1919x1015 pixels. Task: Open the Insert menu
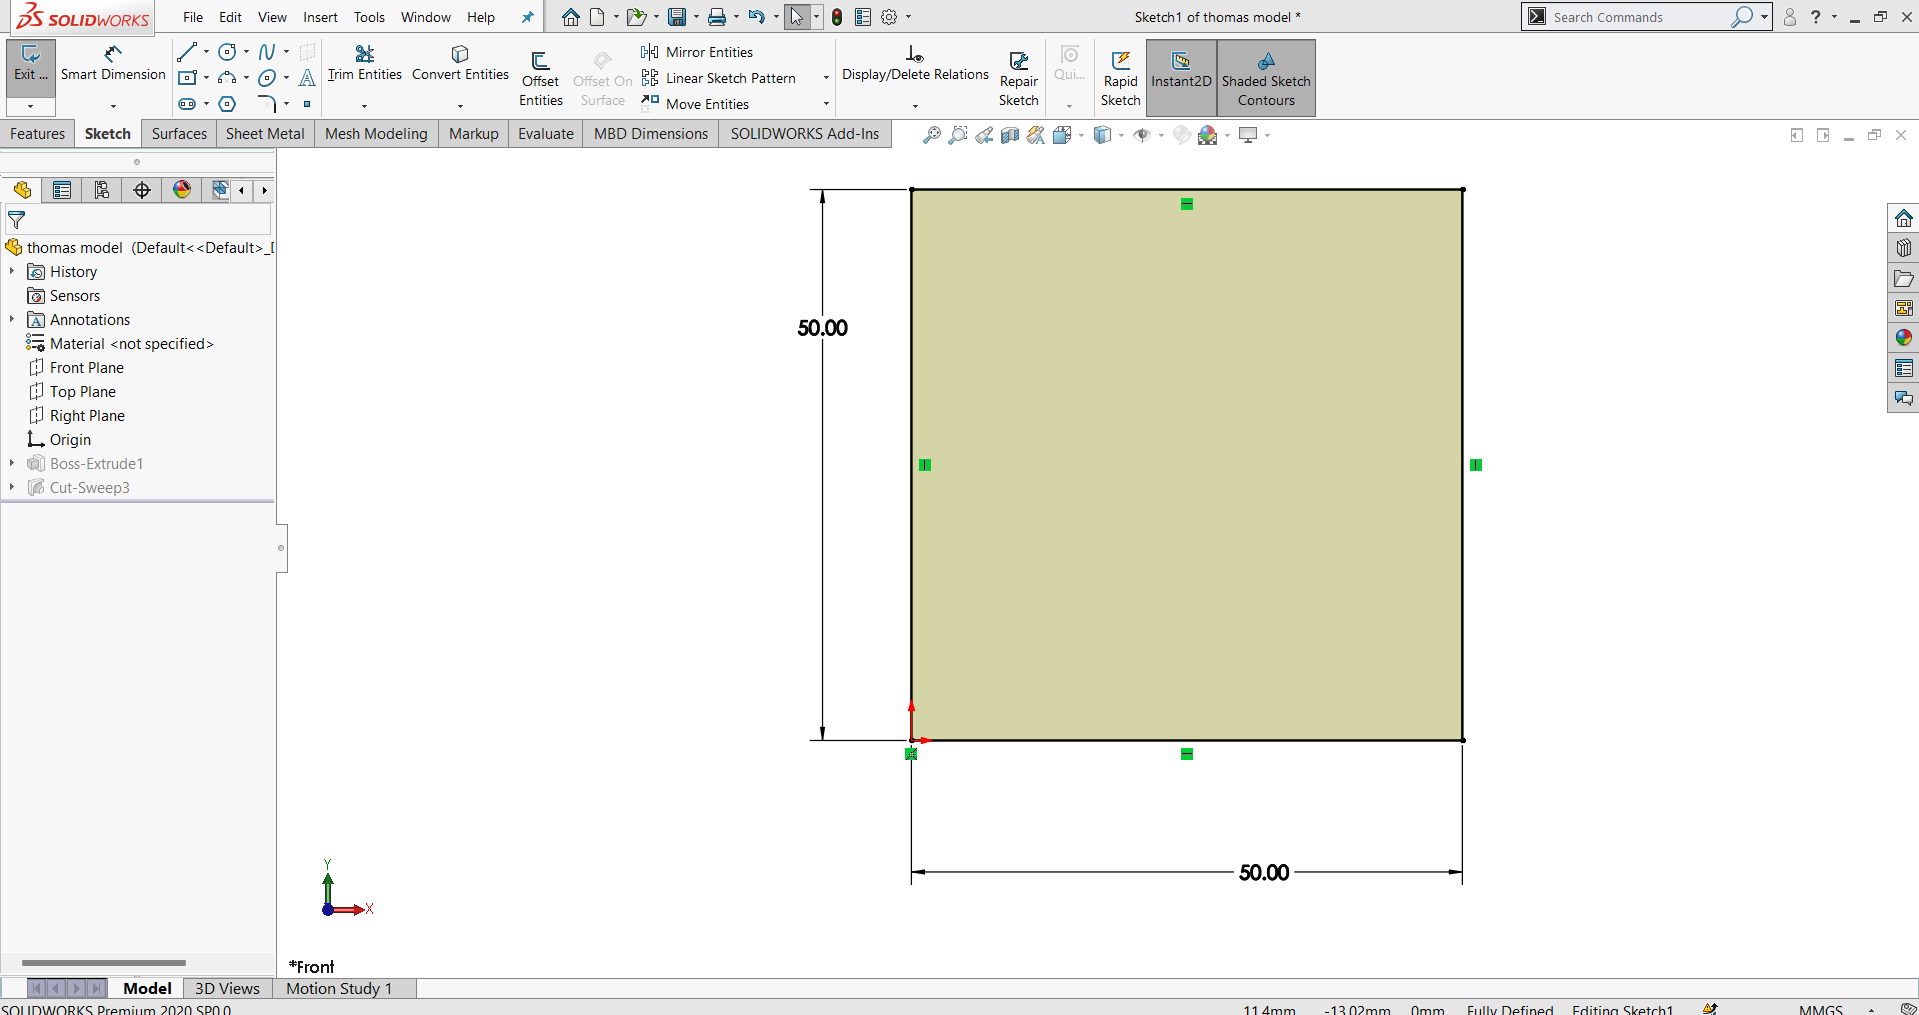(320, 17)
